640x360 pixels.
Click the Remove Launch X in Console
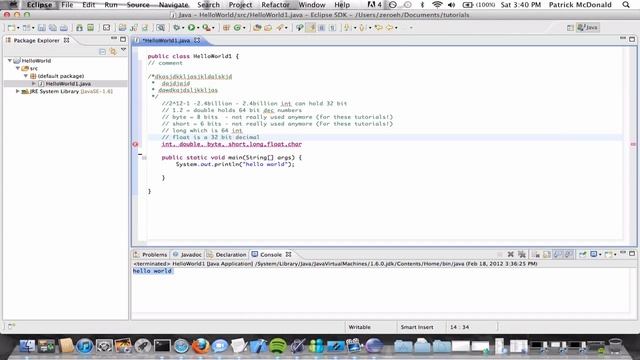[510, 254]
